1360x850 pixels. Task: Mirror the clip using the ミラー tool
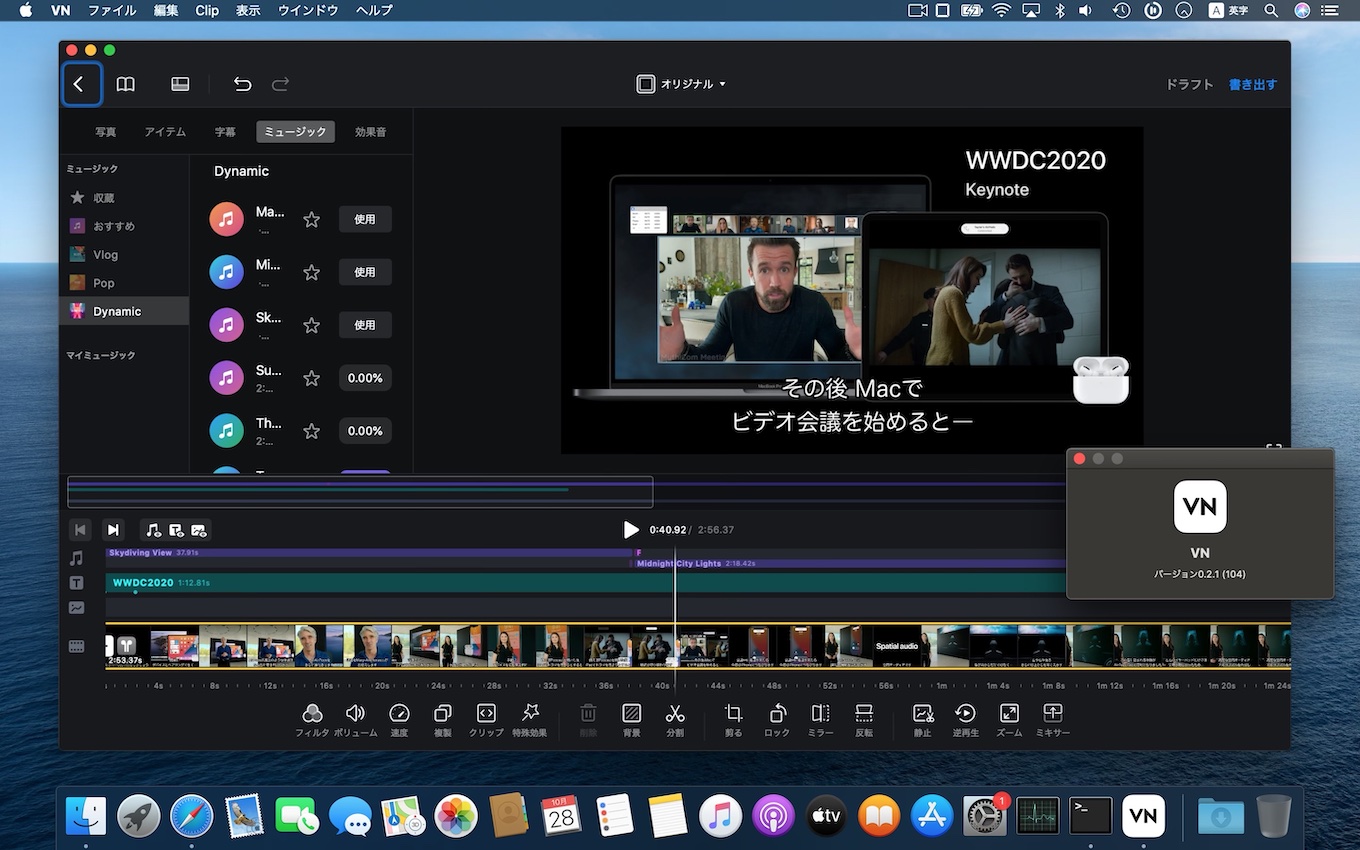coord(820,718)
